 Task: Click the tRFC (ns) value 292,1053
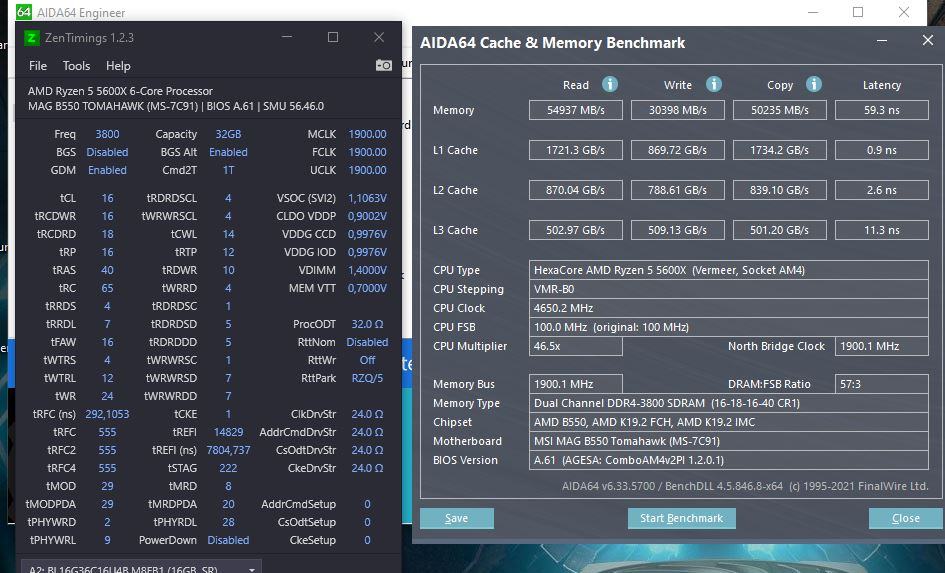pyautogui.click(x=107, y=414)
